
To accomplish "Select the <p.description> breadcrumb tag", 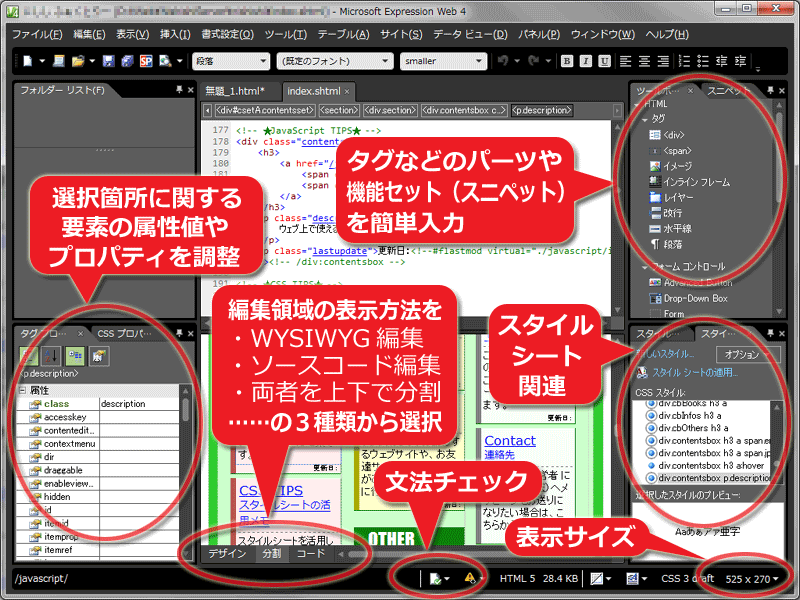I will click(541, 110).
